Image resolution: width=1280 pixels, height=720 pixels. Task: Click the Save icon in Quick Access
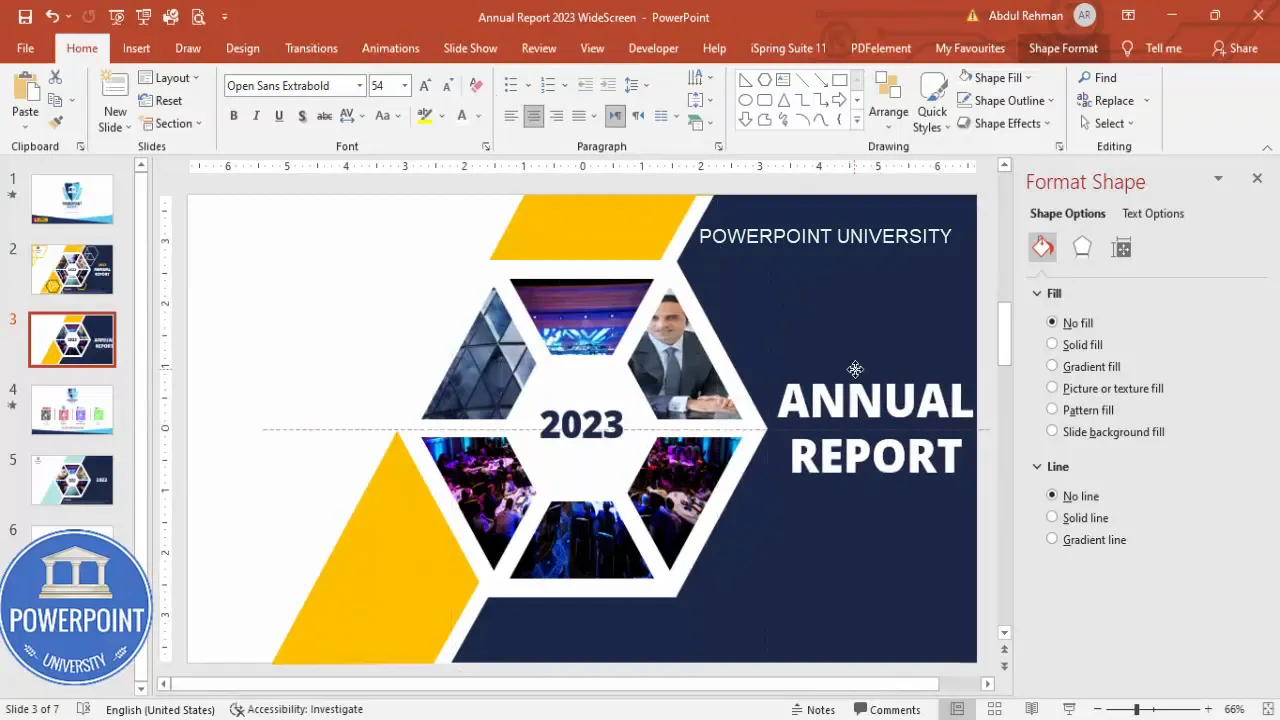tap(25, 17)
